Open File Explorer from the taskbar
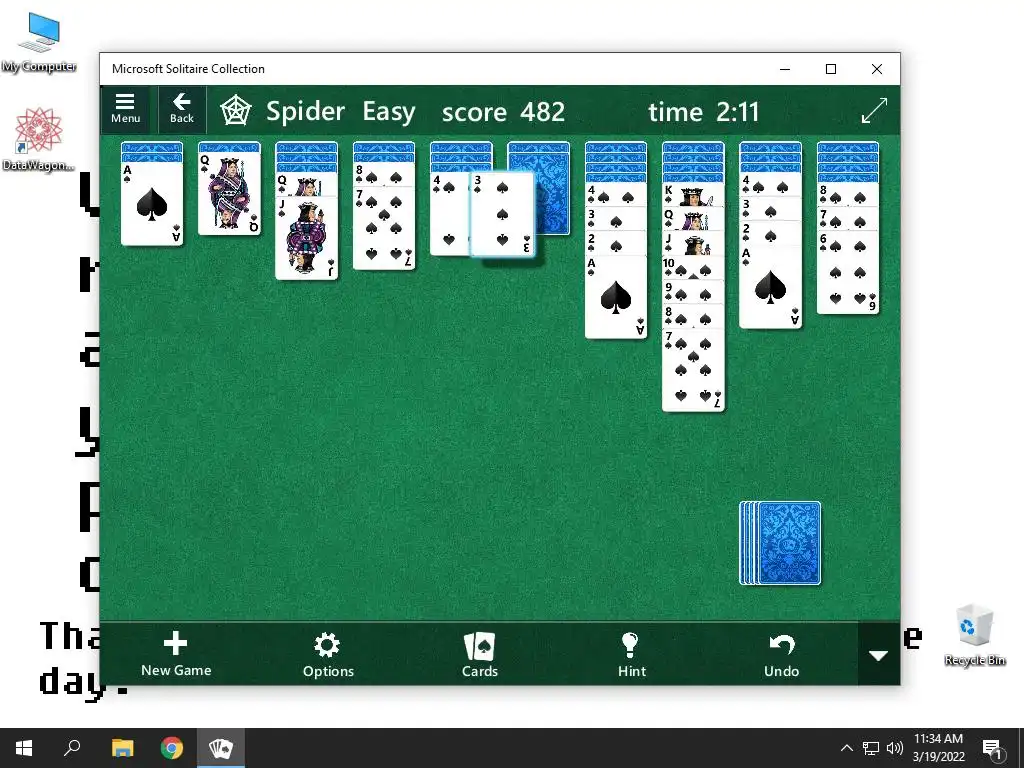 pos(122,748)
